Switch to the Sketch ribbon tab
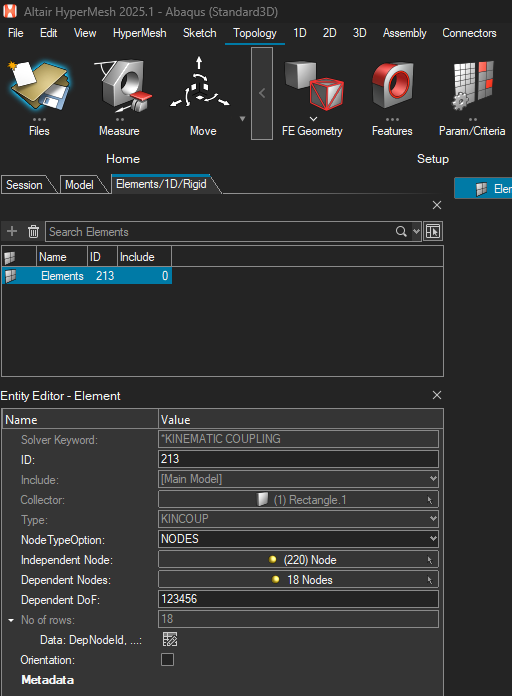 [x=199, y=33]
